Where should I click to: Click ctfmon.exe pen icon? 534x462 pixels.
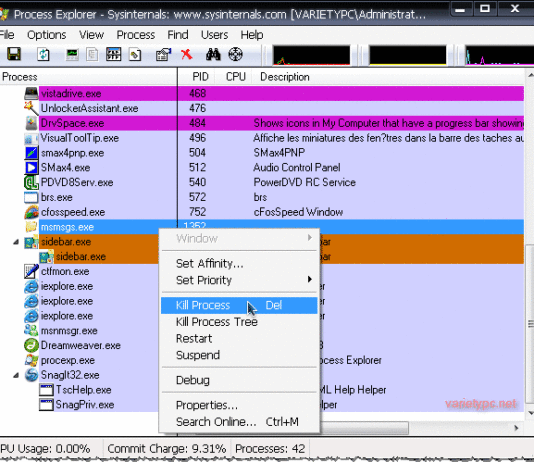click(31, 271)
